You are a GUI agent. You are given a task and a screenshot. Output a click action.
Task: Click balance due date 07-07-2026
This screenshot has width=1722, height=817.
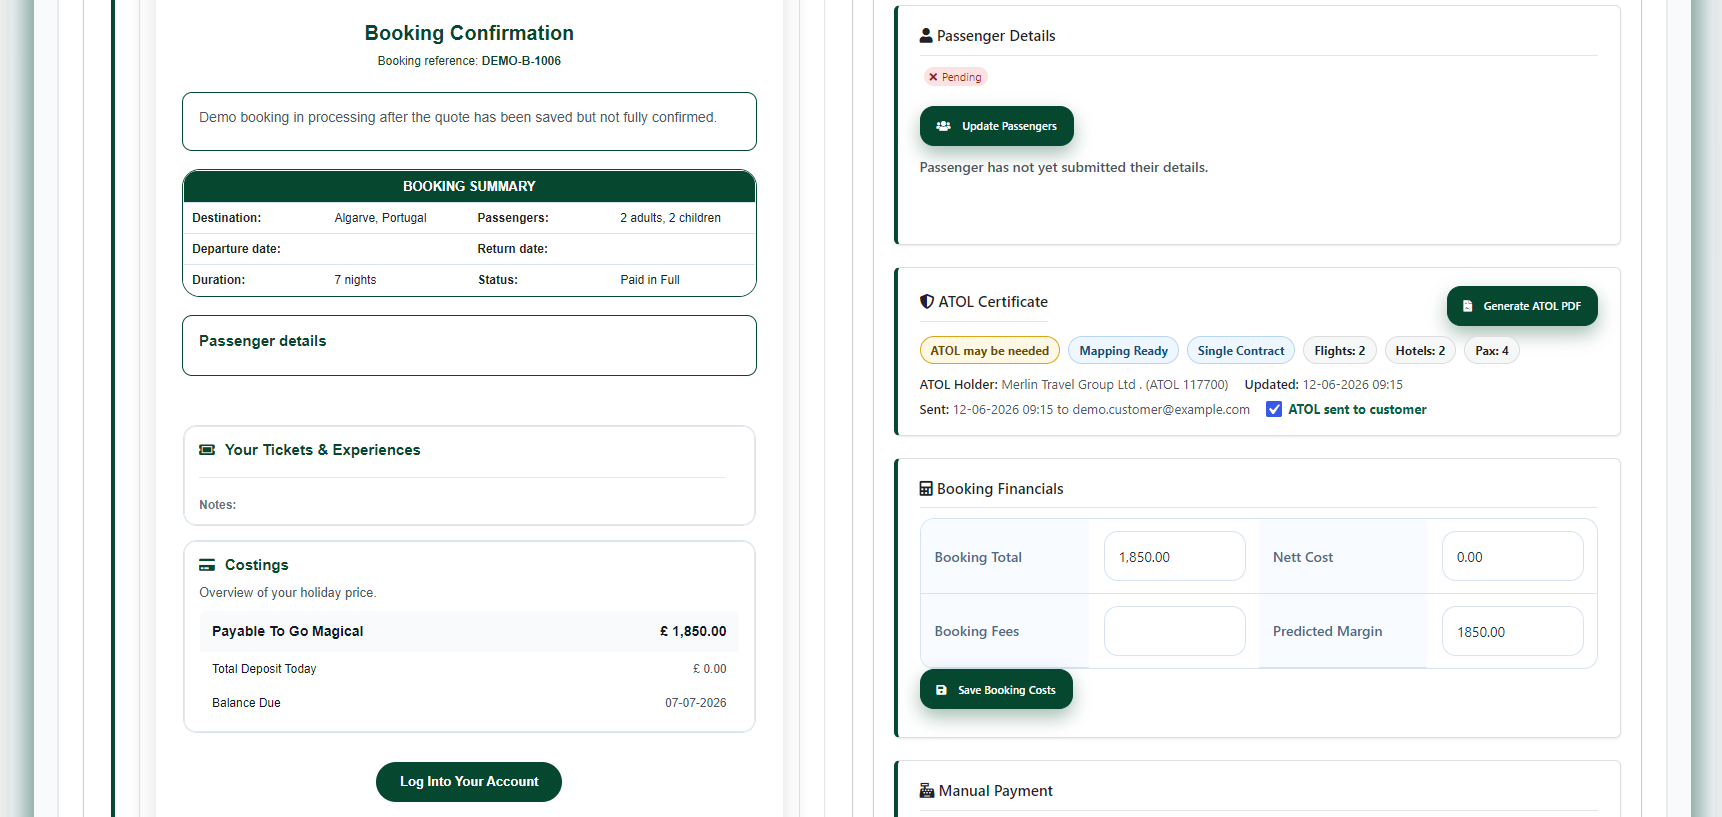[x=696, y=703]
